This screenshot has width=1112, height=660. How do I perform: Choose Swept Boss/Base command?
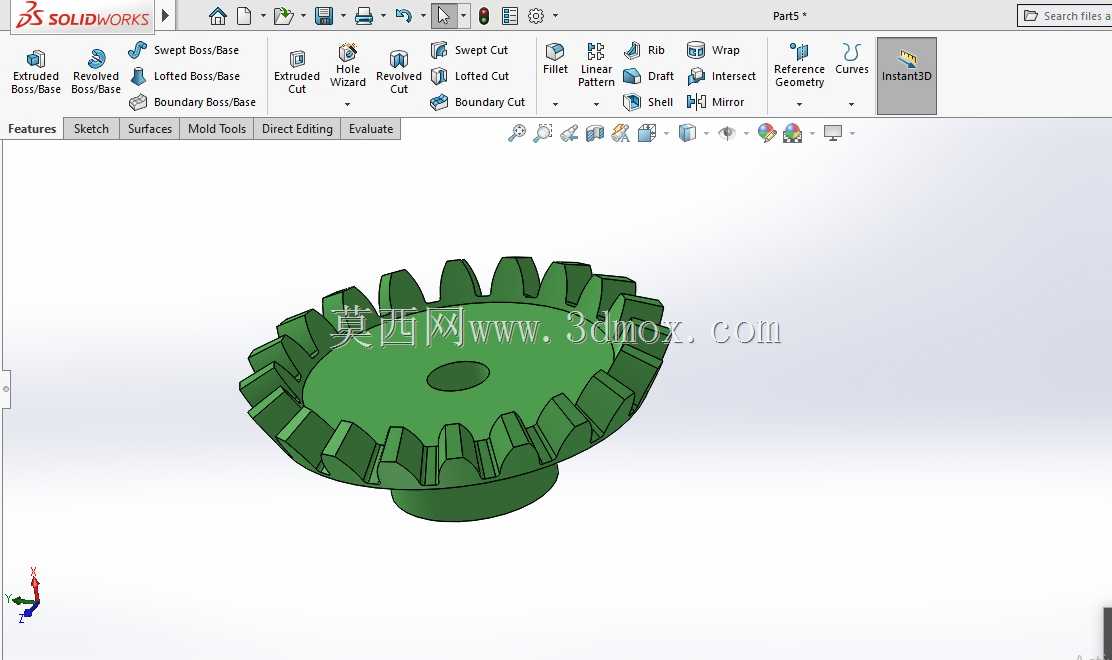tap(184, 50)
